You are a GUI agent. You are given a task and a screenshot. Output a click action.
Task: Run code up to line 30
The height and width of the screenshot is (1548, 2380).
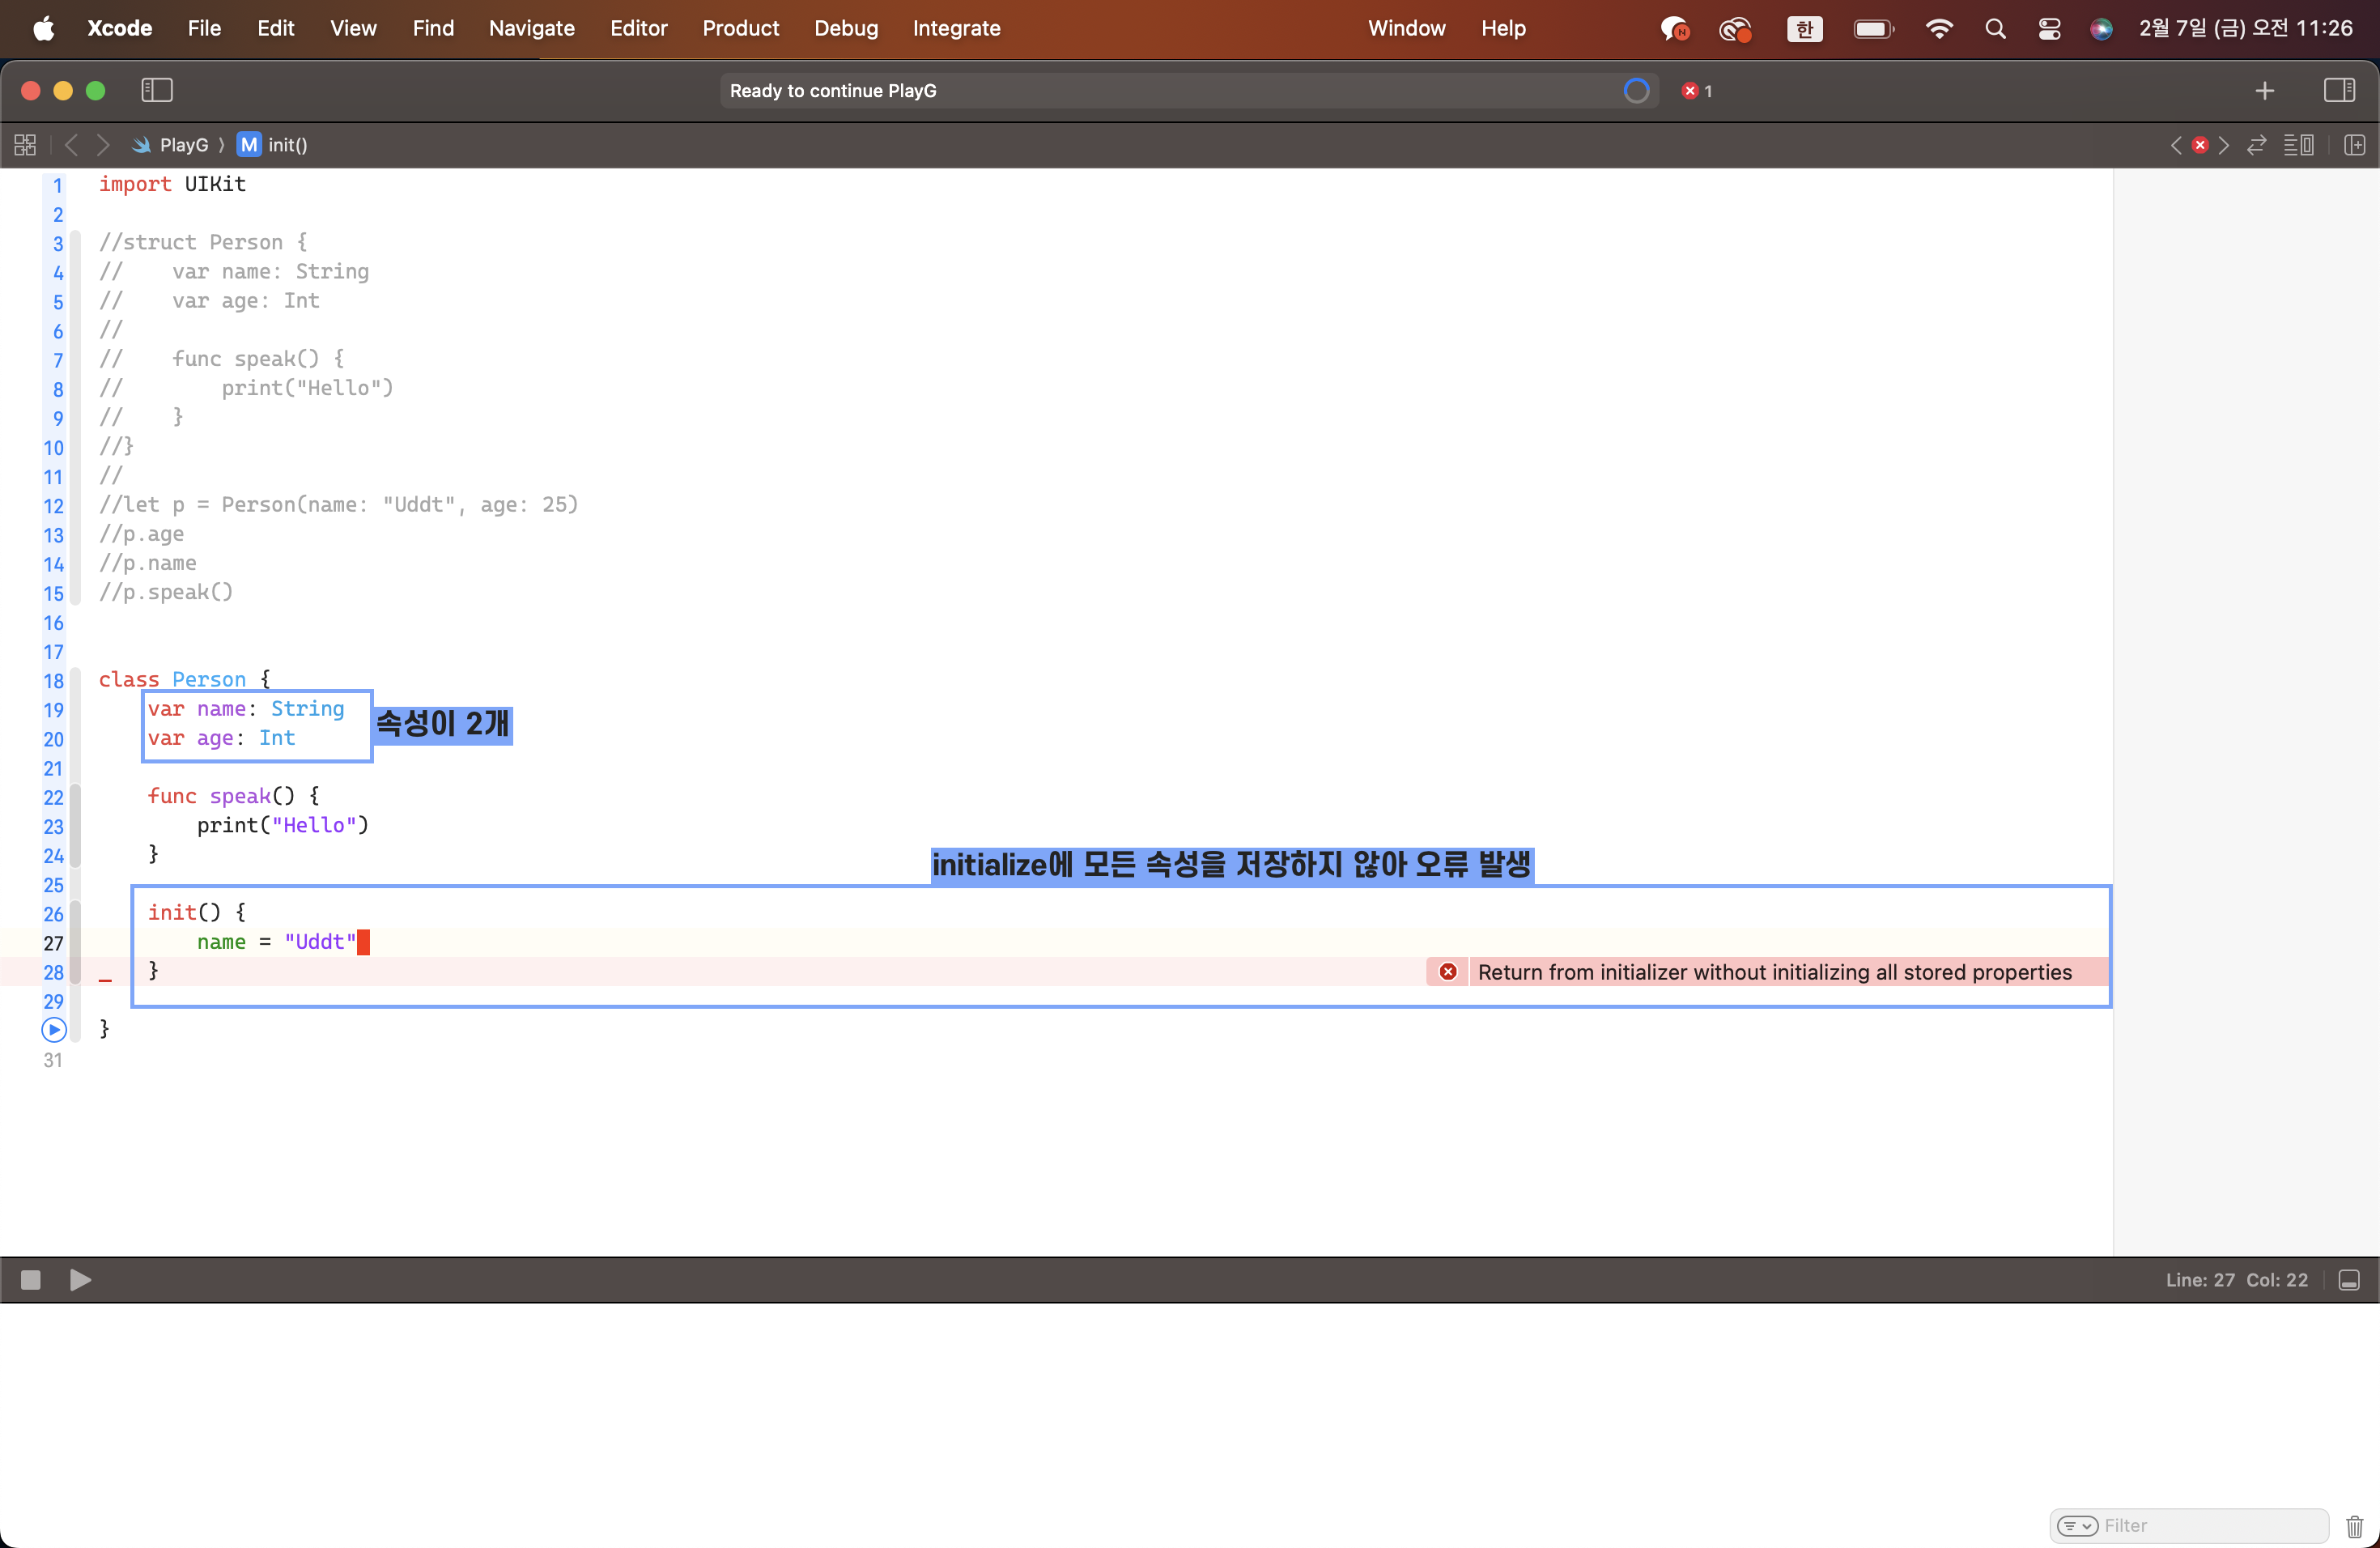54,1029
